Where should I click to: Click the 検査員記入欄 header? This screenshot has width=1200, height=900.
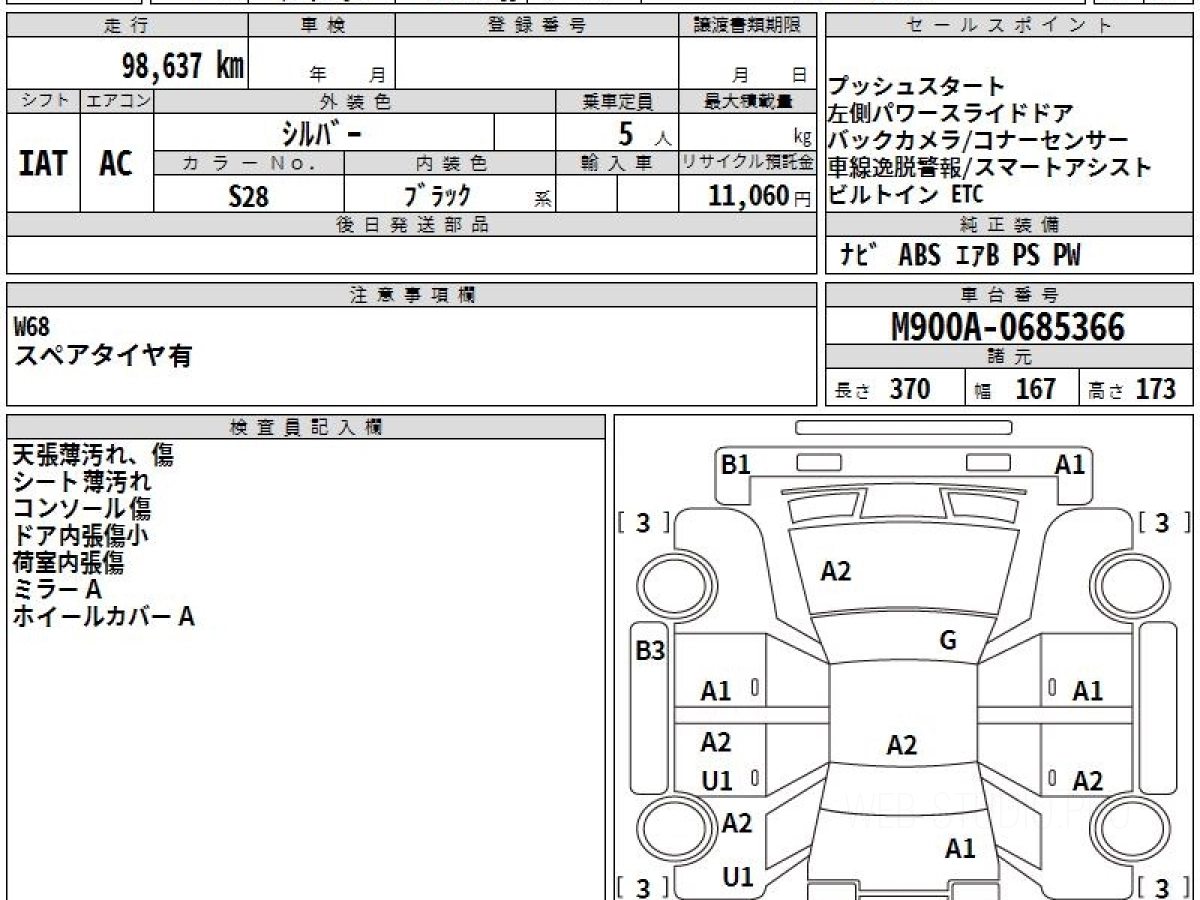[306, 427]
